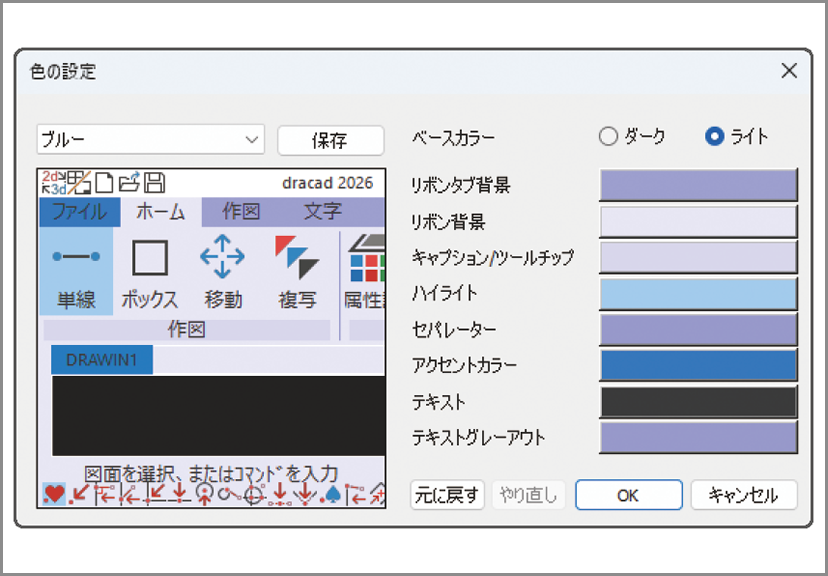828x576 pixels.
Task: Open the ファイル tab in the preview
Action: (78, 213)
